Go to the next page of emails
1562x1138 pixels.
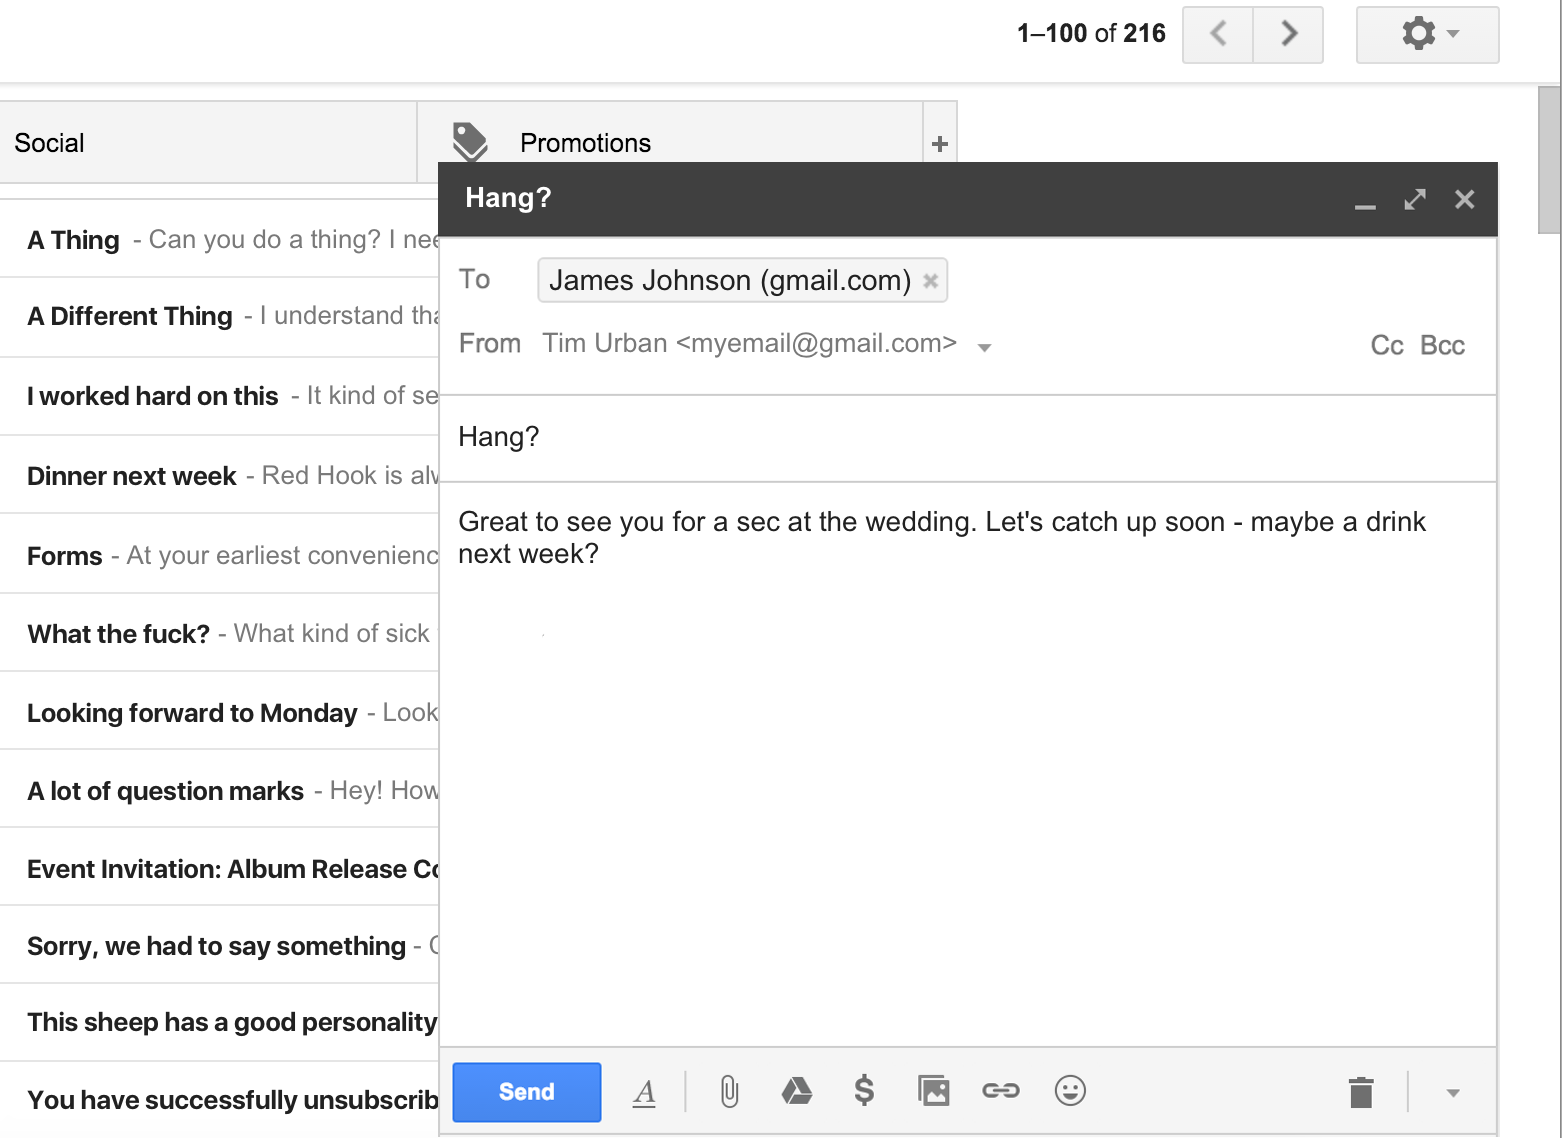pyautogui.click(x=1288, y=35)
